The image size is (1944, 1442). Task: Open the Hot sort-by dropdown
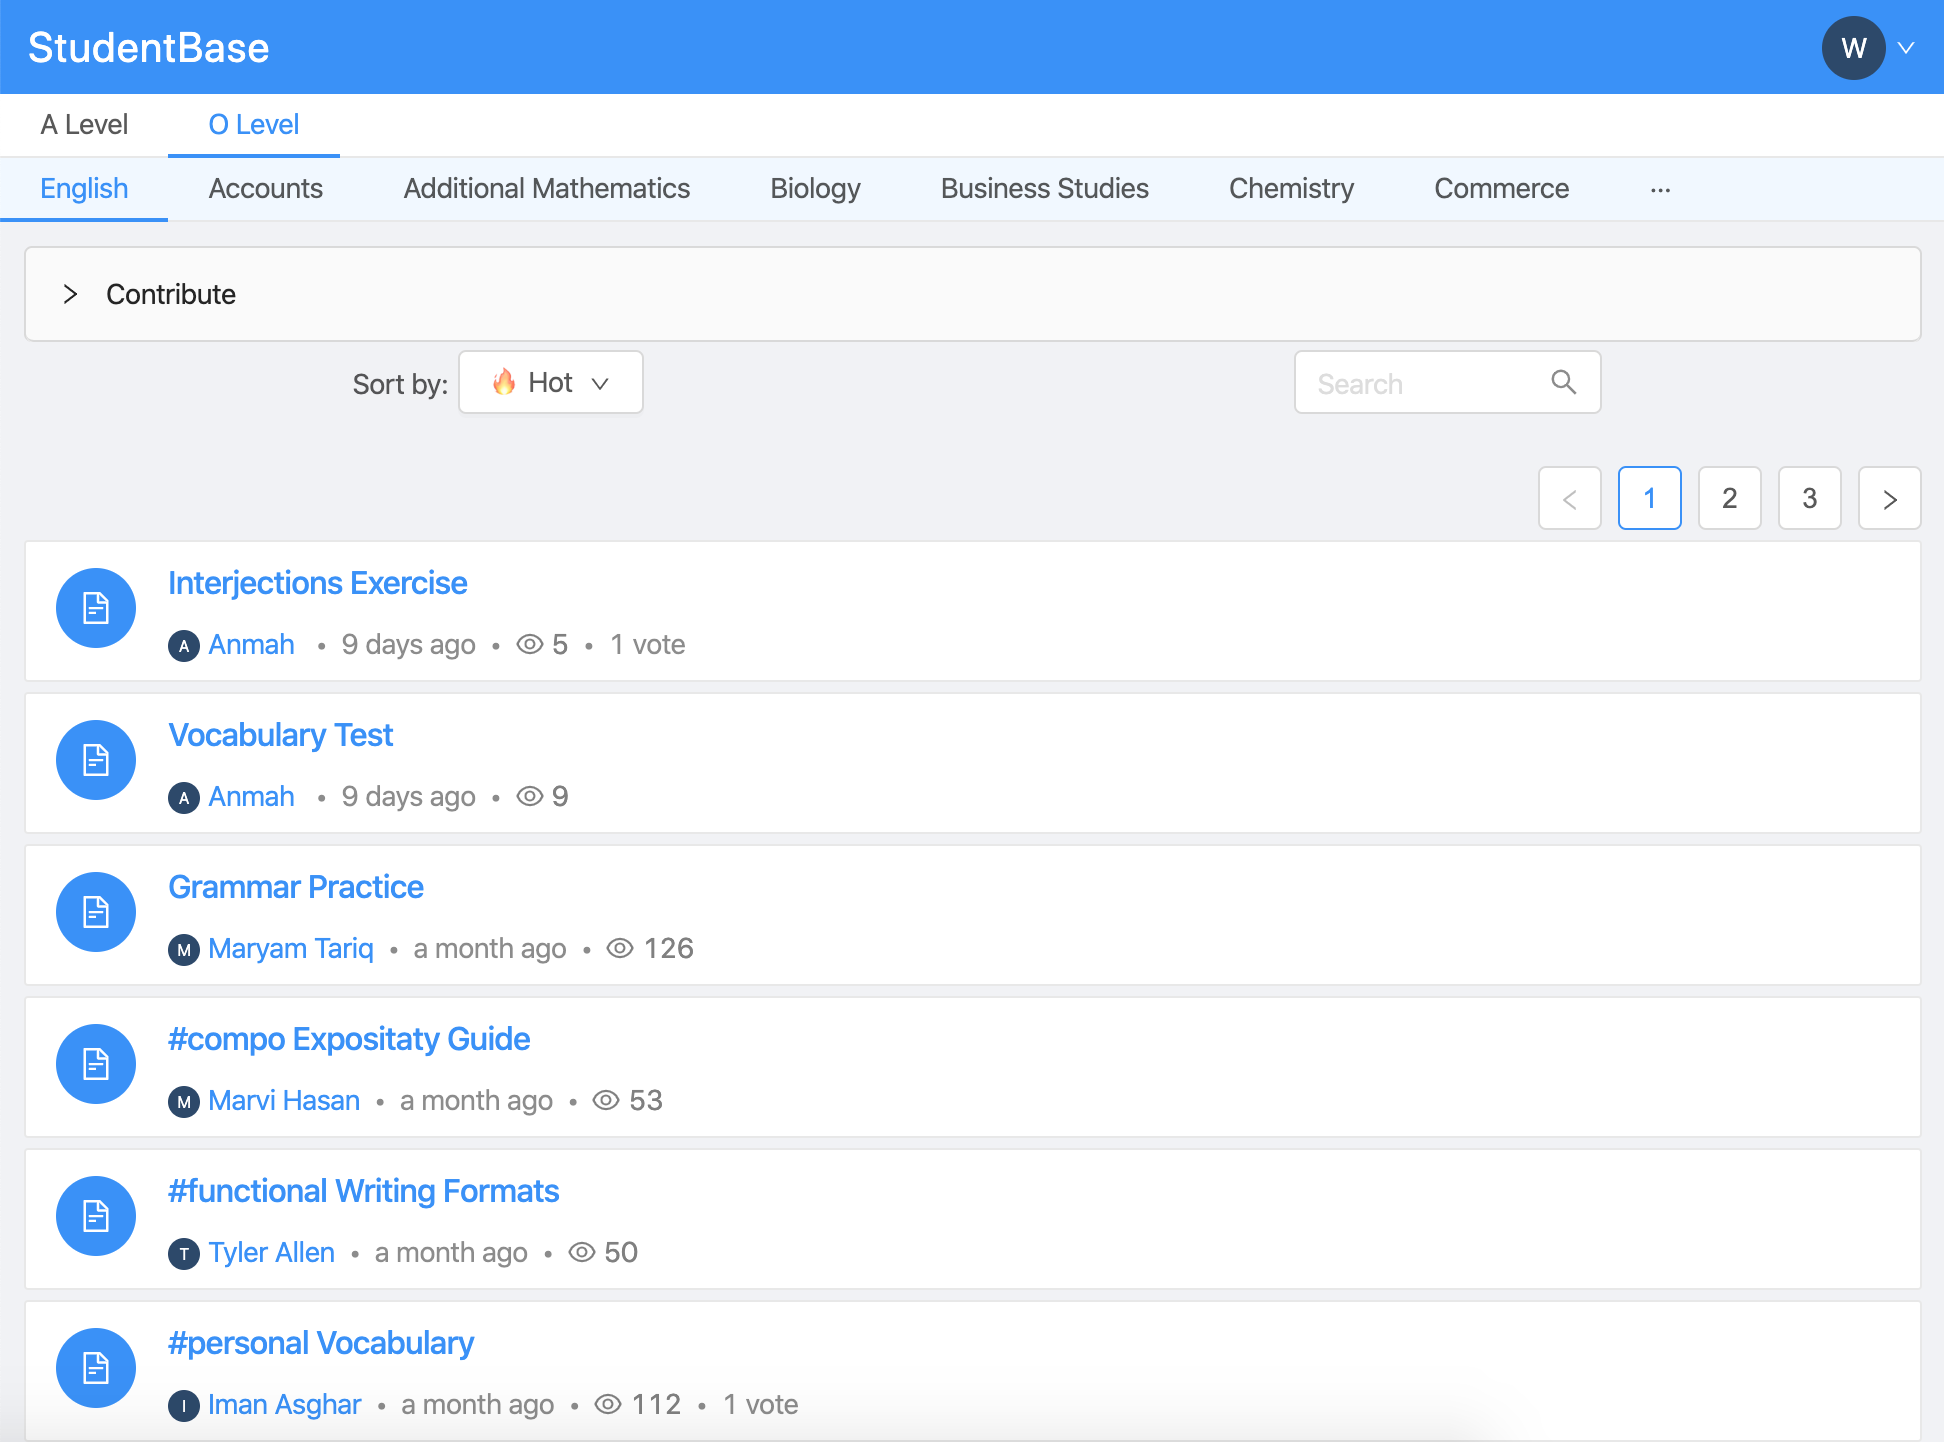[x=551, y=382]
